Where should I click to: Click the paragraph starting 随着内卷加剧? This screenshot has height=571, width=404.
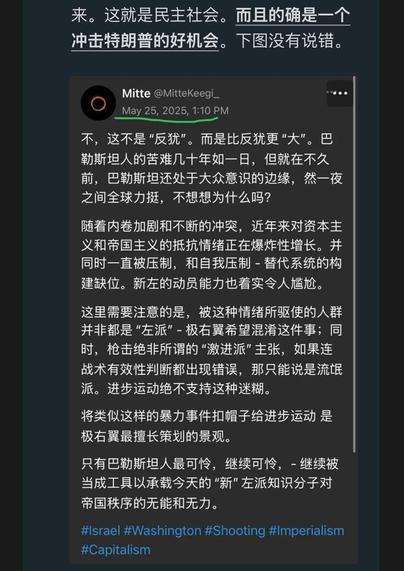[x=211, y=256]
